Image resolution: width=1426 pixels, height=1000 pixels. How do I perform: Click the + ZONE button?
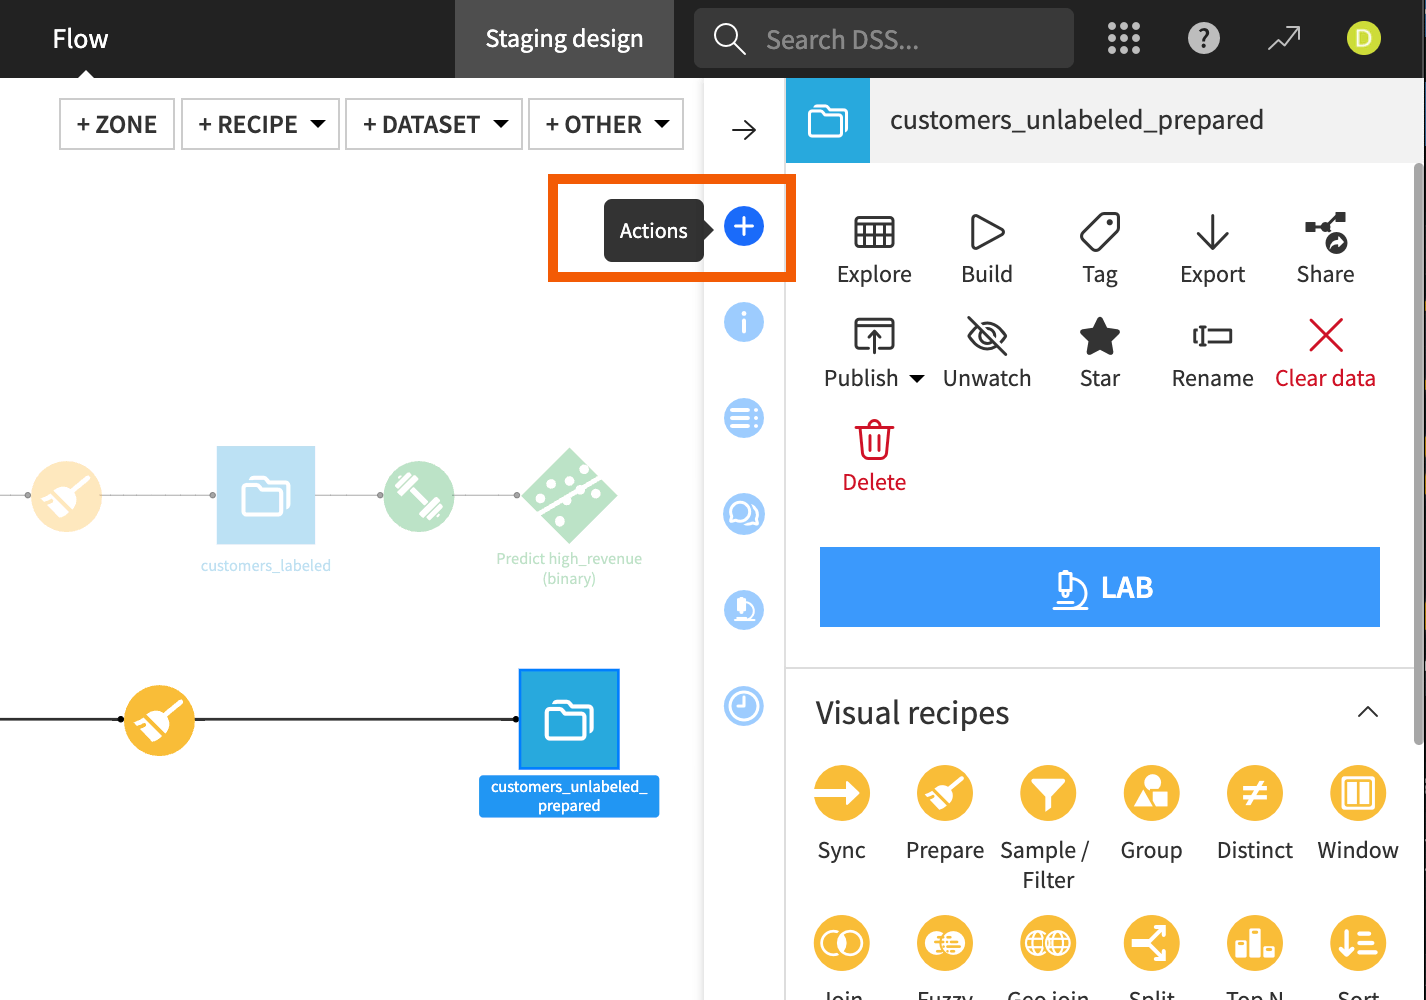coord(117,124)
